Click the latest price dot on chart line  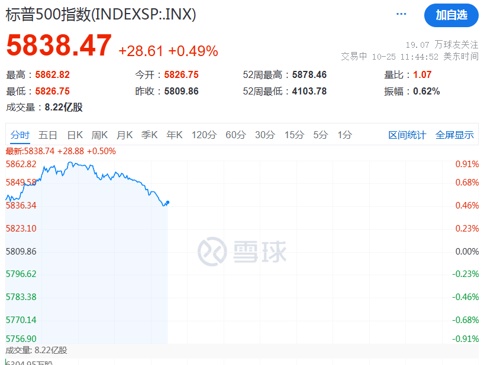168,202
